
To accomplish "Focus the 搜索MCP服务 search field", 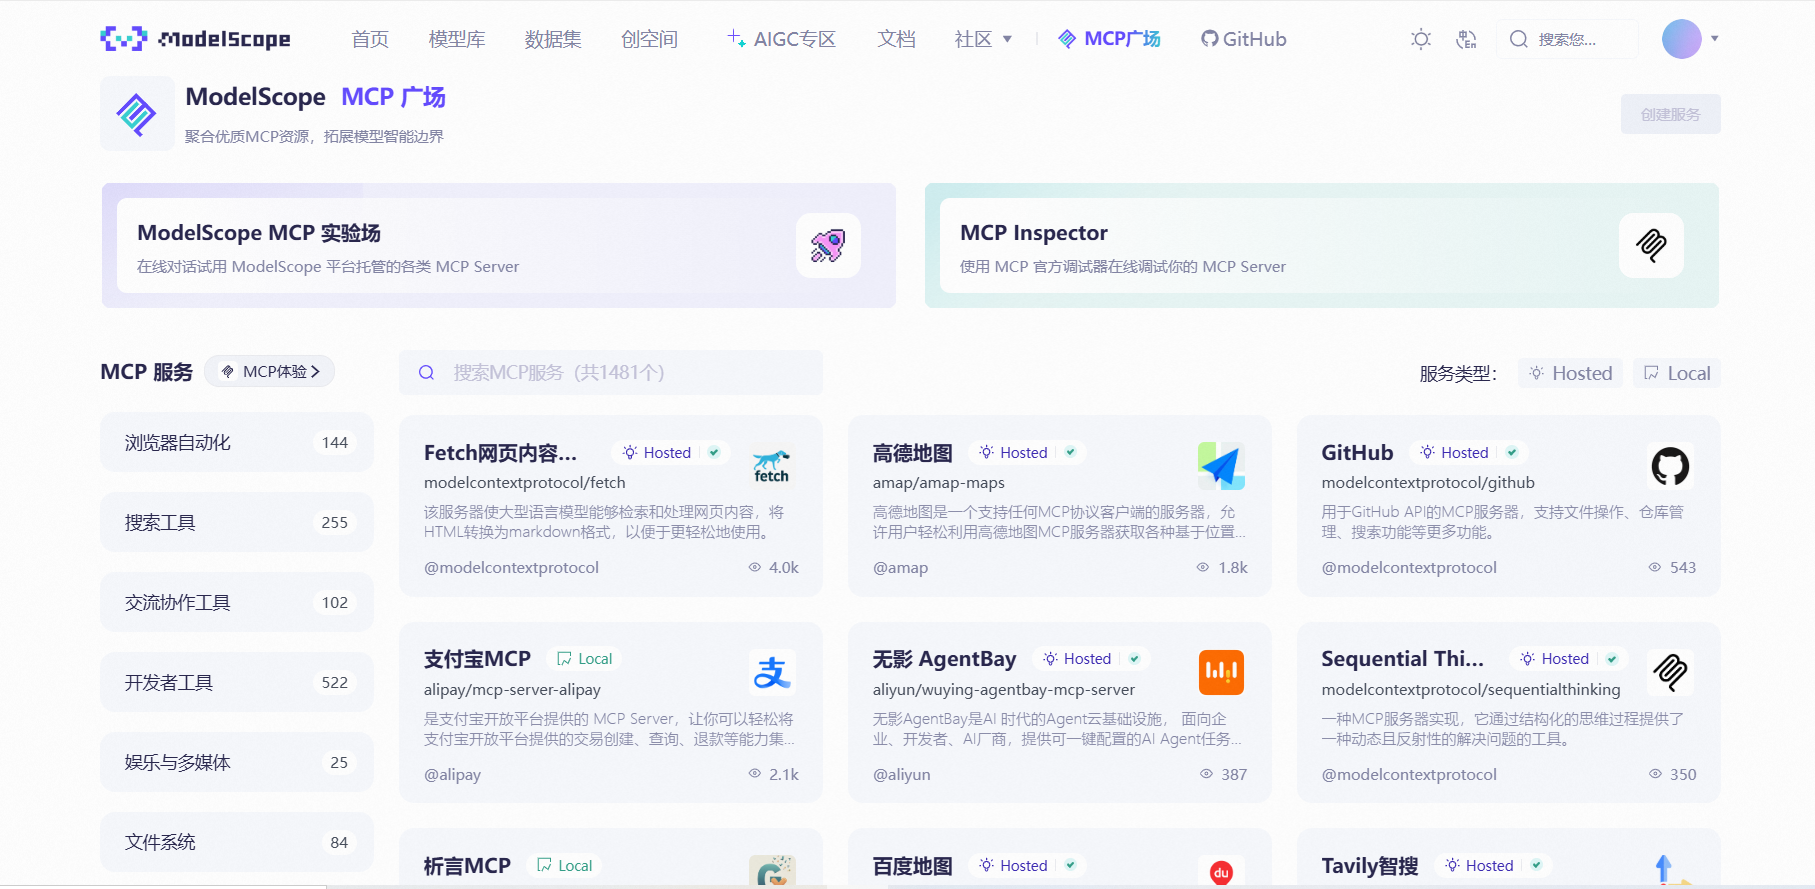I will (x=611, y=372).
